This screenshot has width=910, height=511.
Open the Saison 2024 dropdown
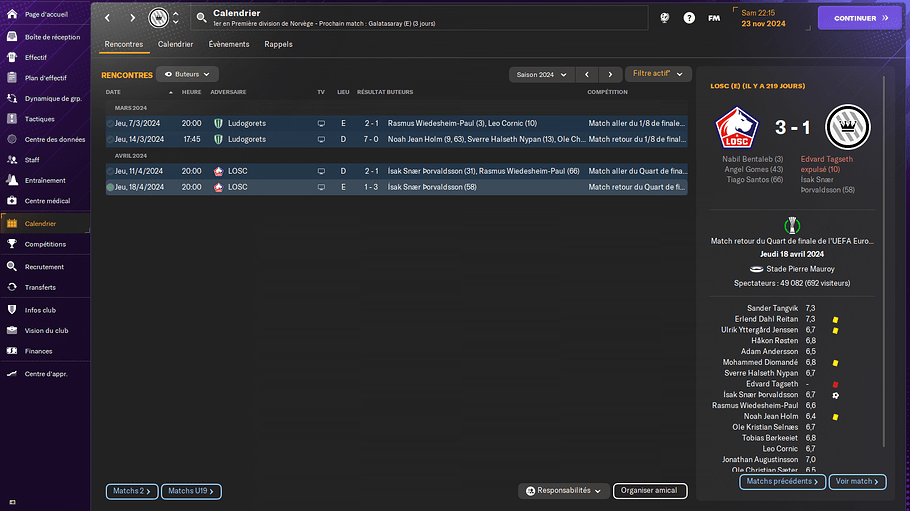(541, 75)
